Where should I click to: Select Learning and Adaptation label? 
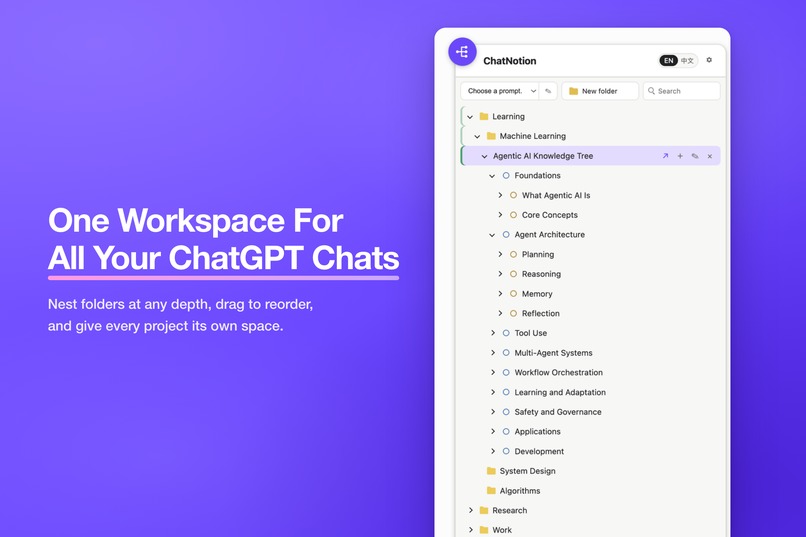click(x=560, y=393)
